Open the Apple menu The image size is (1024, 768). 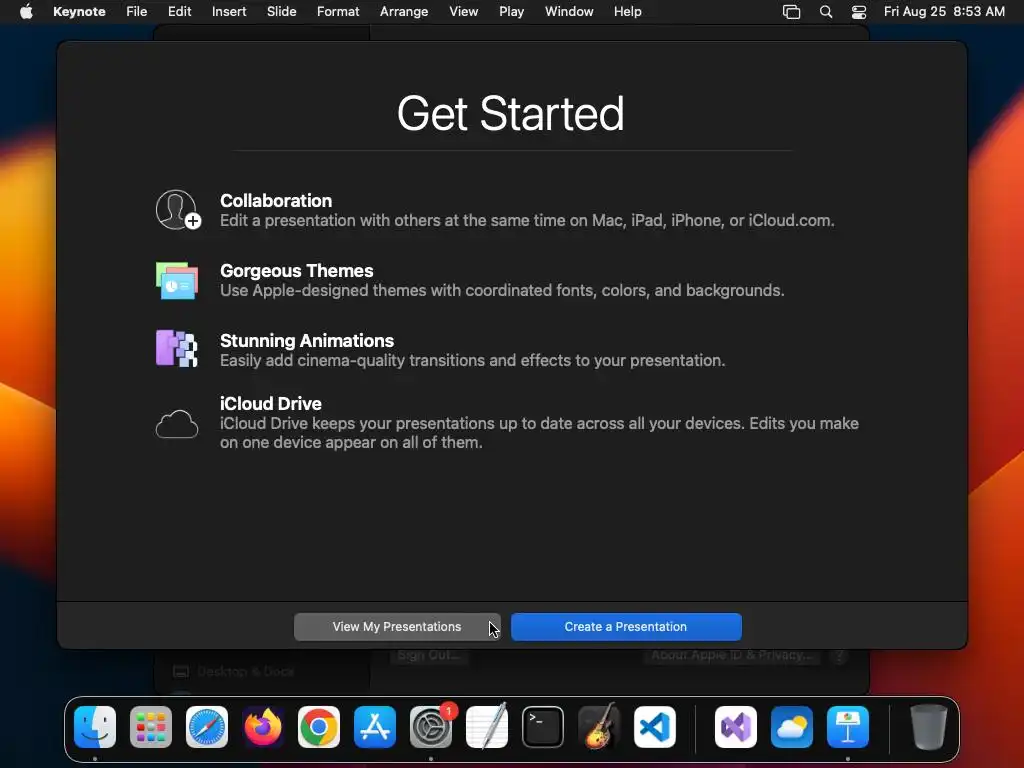(x=26, y=12)
